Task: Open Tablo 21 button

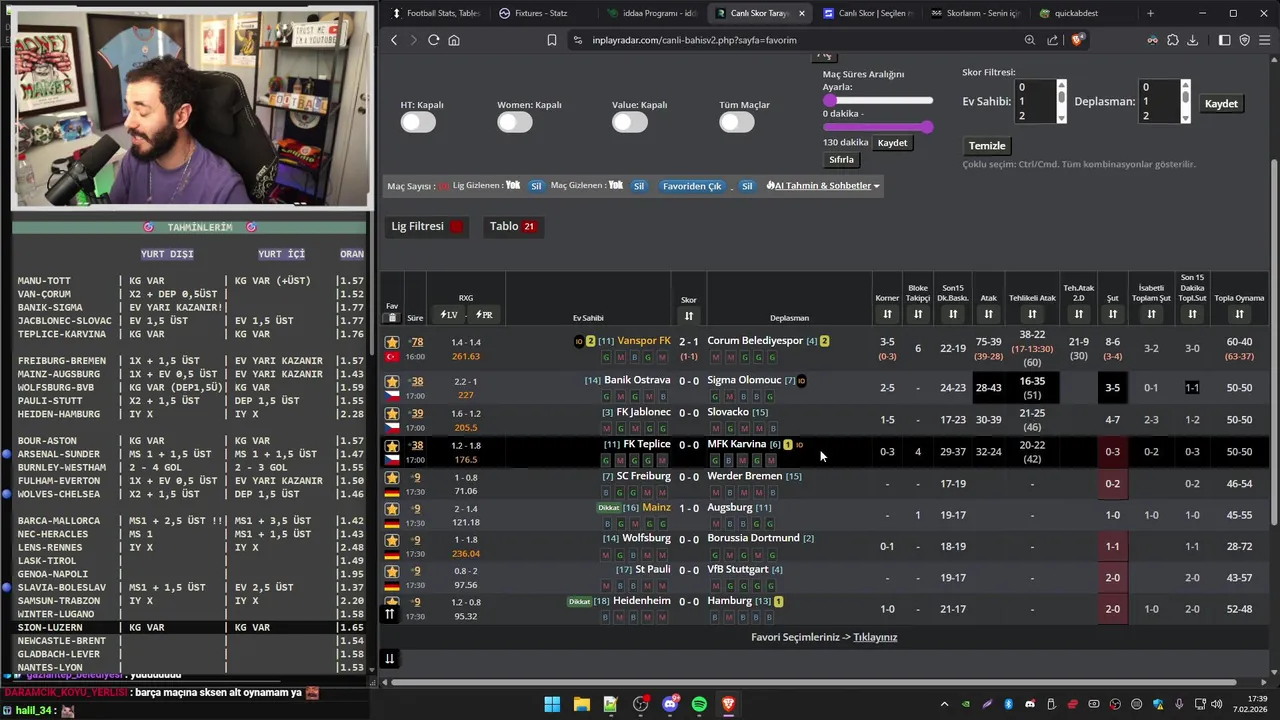Action: [513, 226]
